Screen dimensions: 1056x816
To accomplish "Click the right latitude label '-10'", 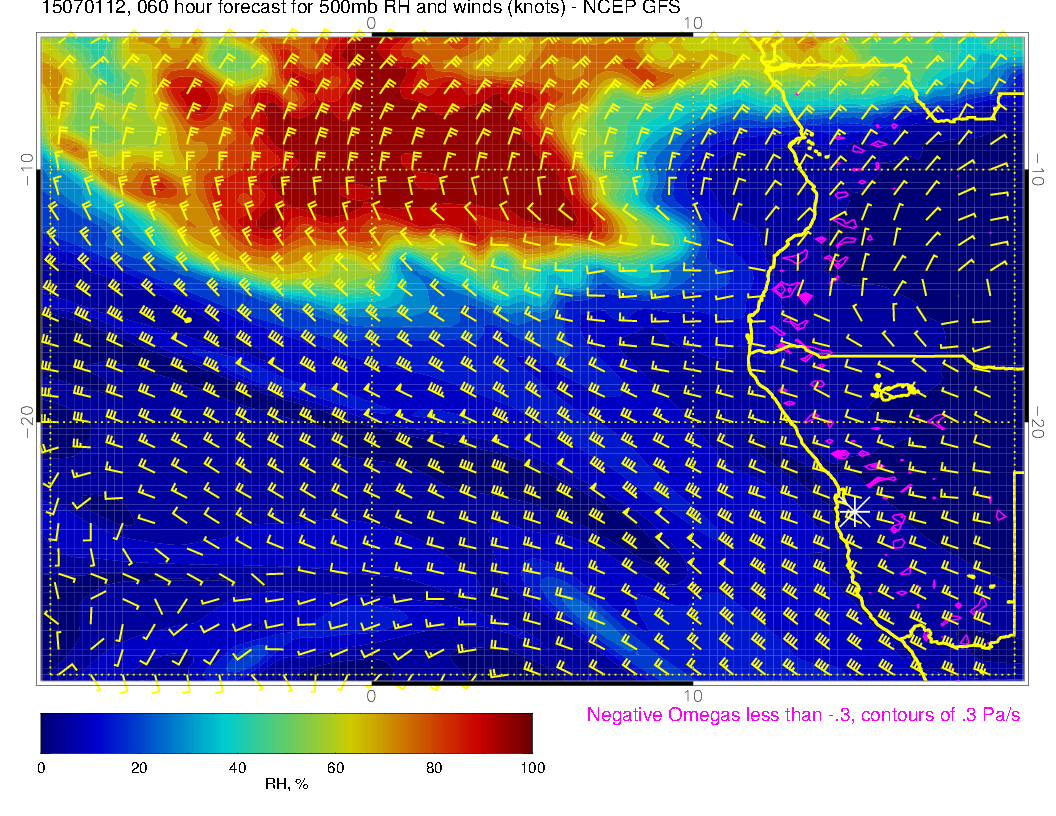I will 1038,169.
